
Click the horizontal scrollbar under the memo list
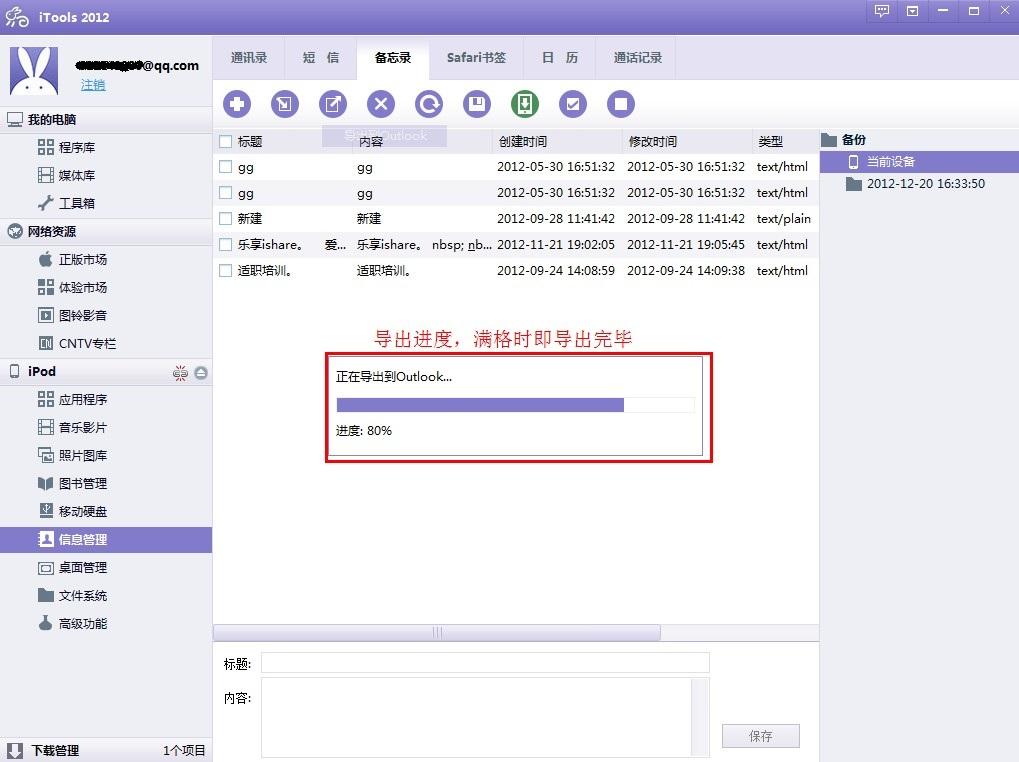pos(437,632)
